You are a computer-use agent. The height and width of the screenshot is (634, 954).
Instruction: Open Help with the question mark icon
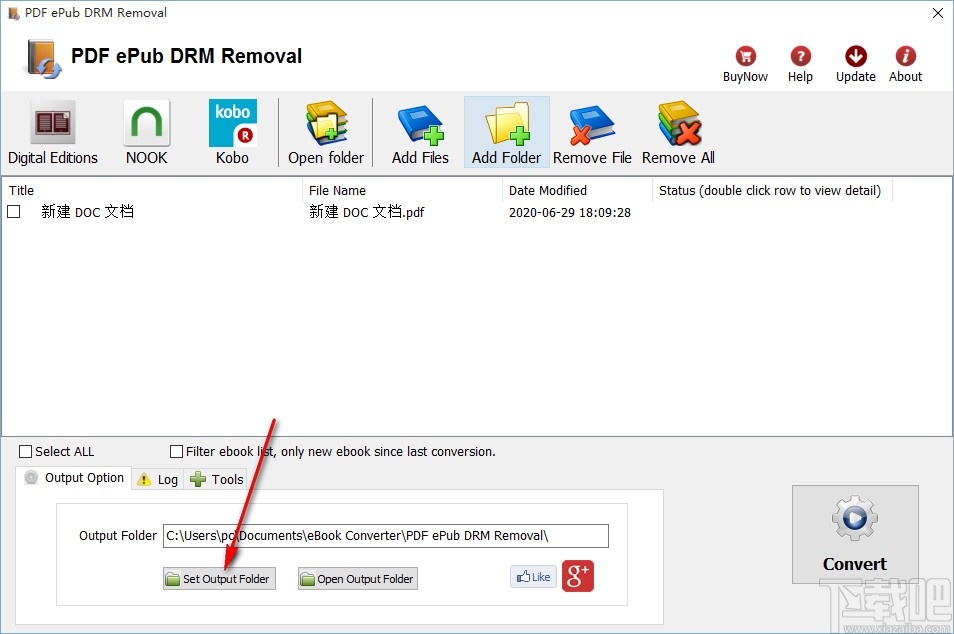(800, 64)
